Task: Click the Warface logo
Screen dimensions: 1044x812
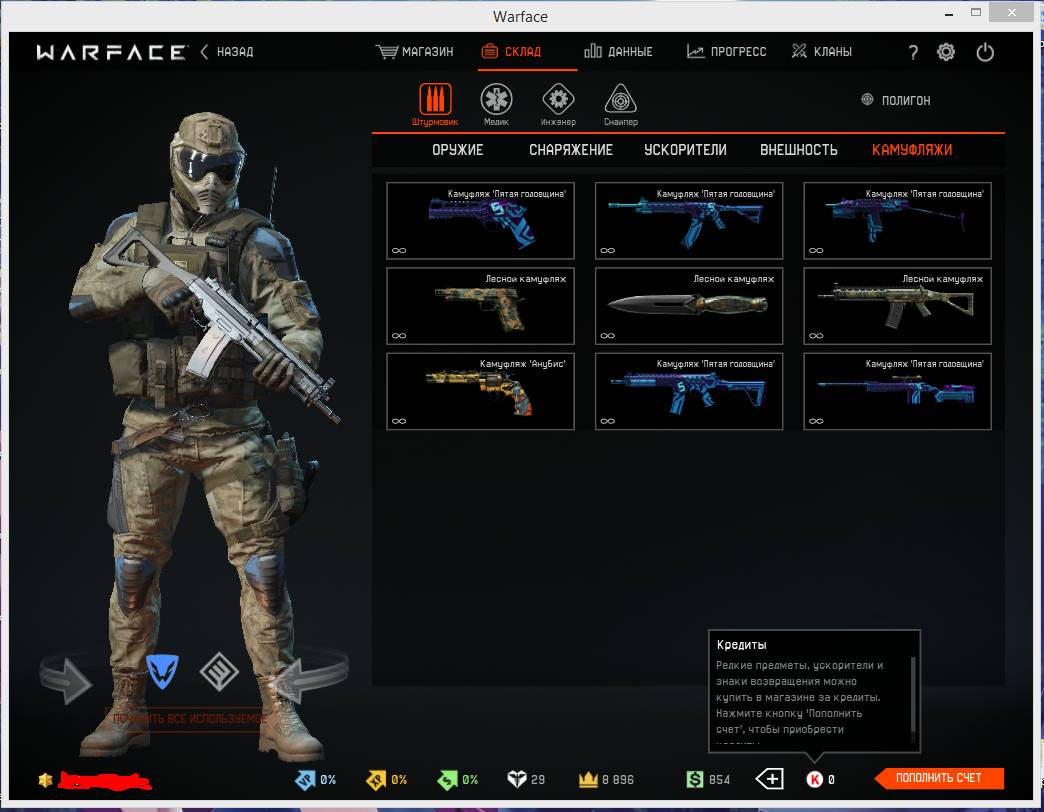Action: click(x=112, y=53)
